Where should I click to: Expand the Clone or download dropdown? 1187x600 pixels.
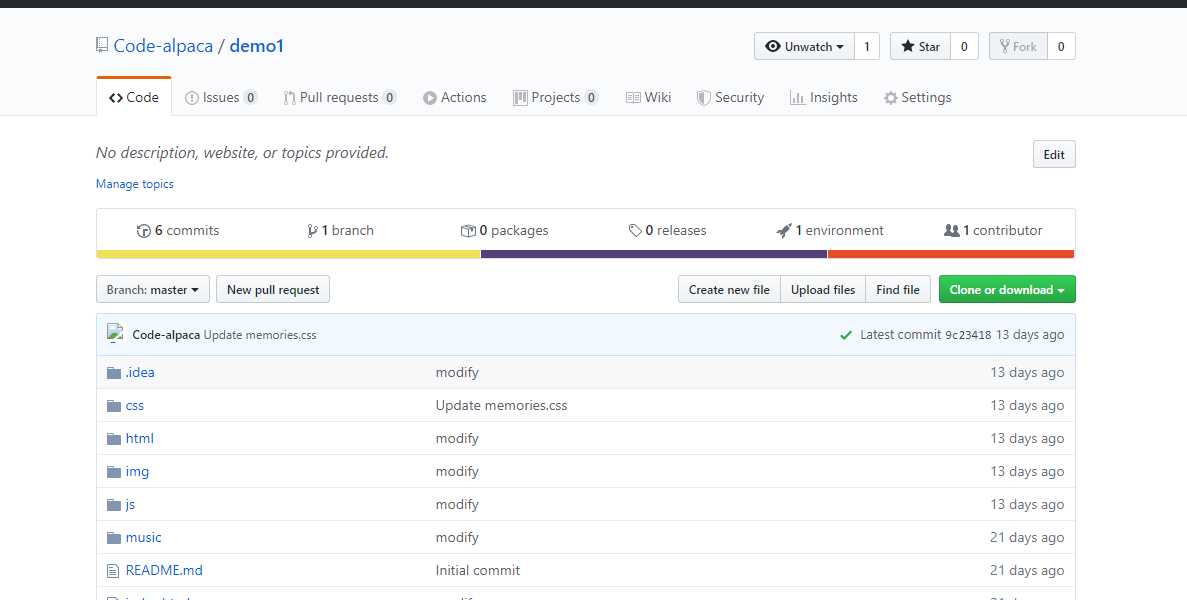(1007, 290)
